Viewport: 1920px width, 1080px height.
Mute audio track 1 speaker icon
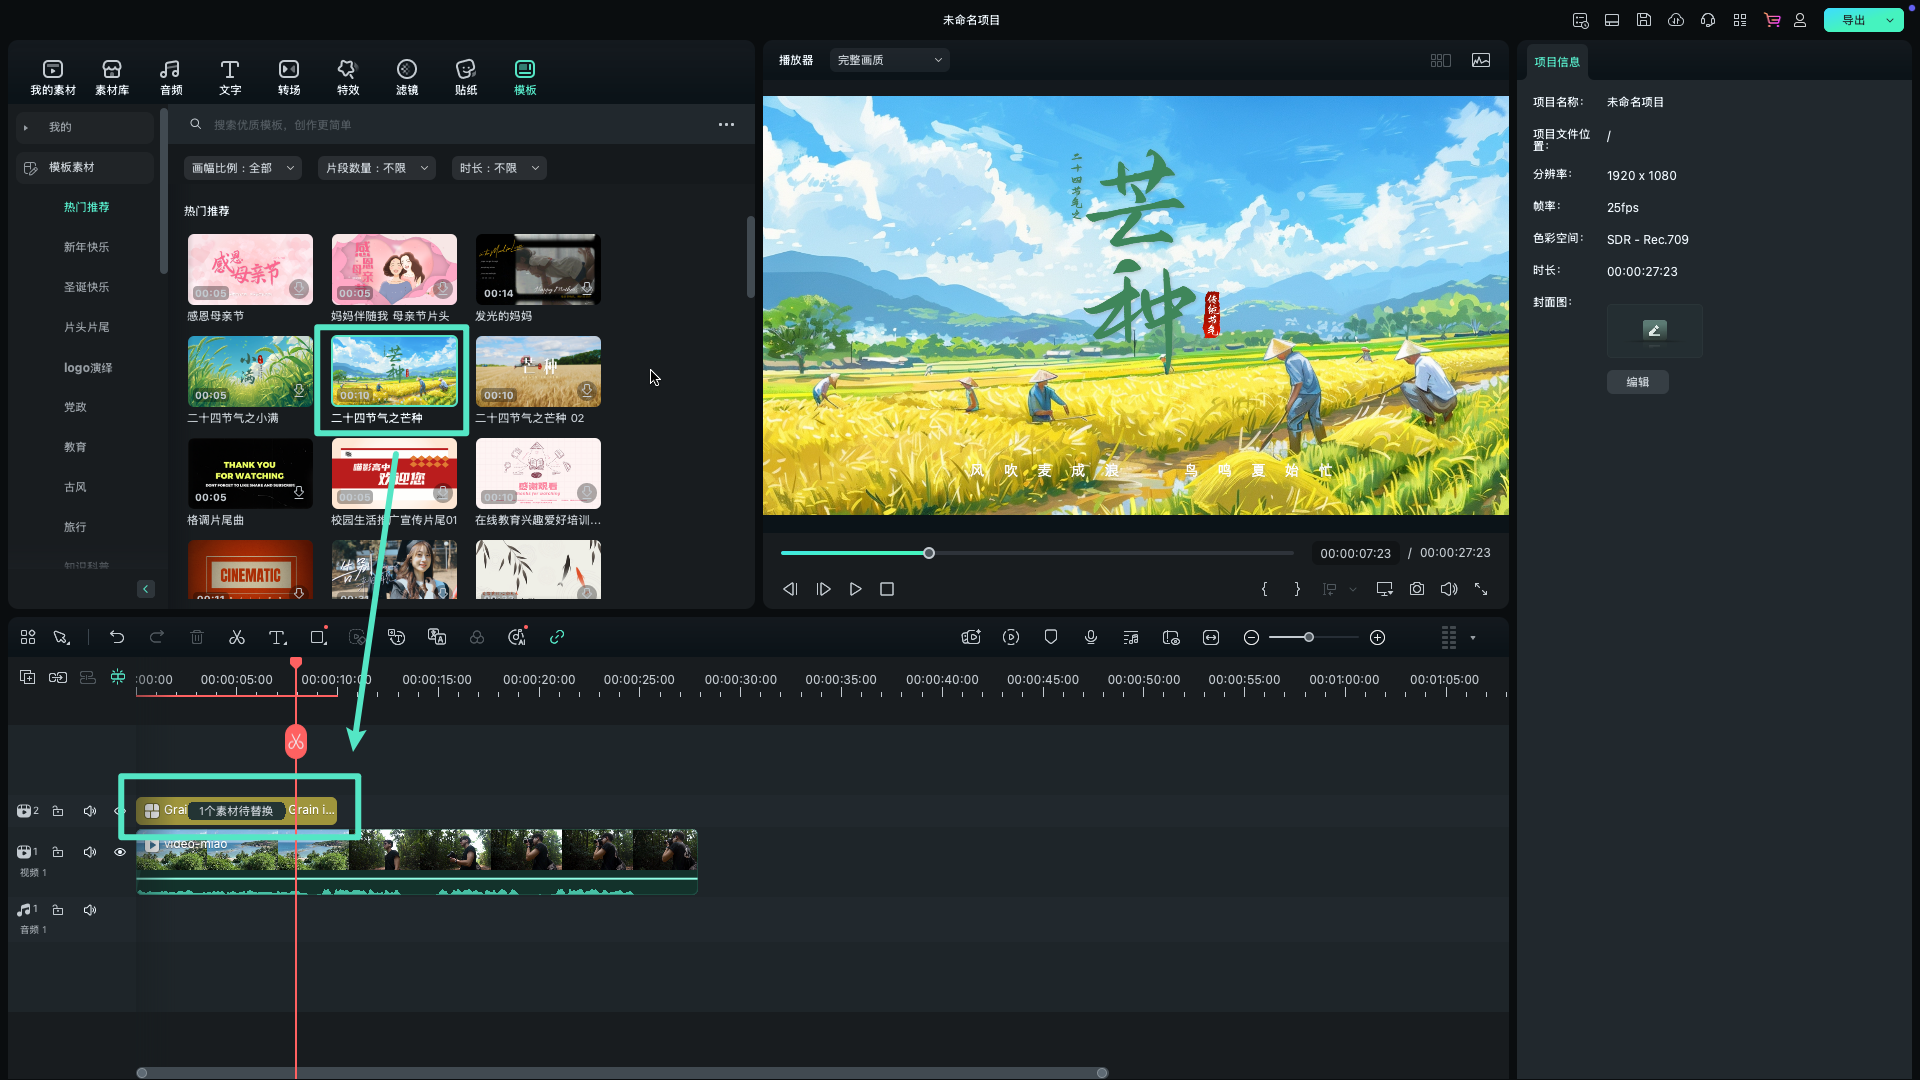[90, 910]
